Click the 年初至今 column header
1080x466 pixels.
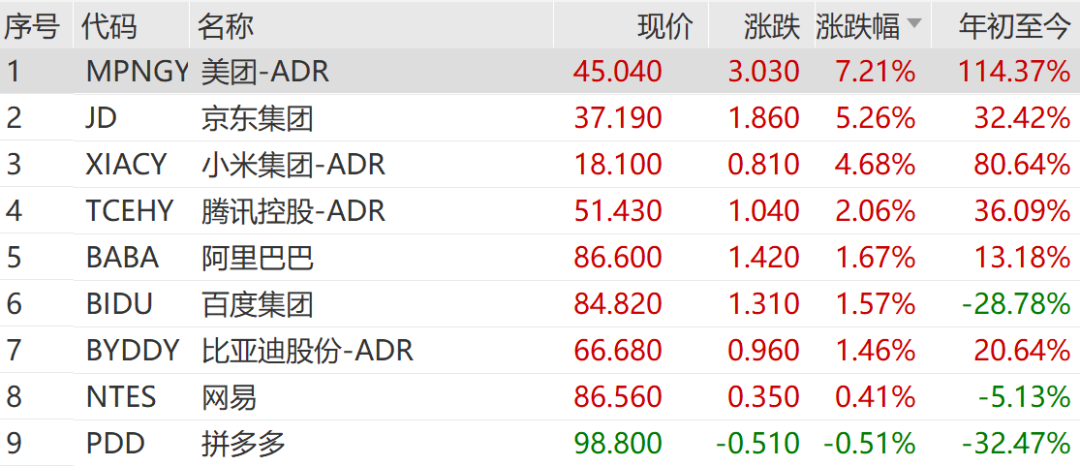tap(1014, 26)
